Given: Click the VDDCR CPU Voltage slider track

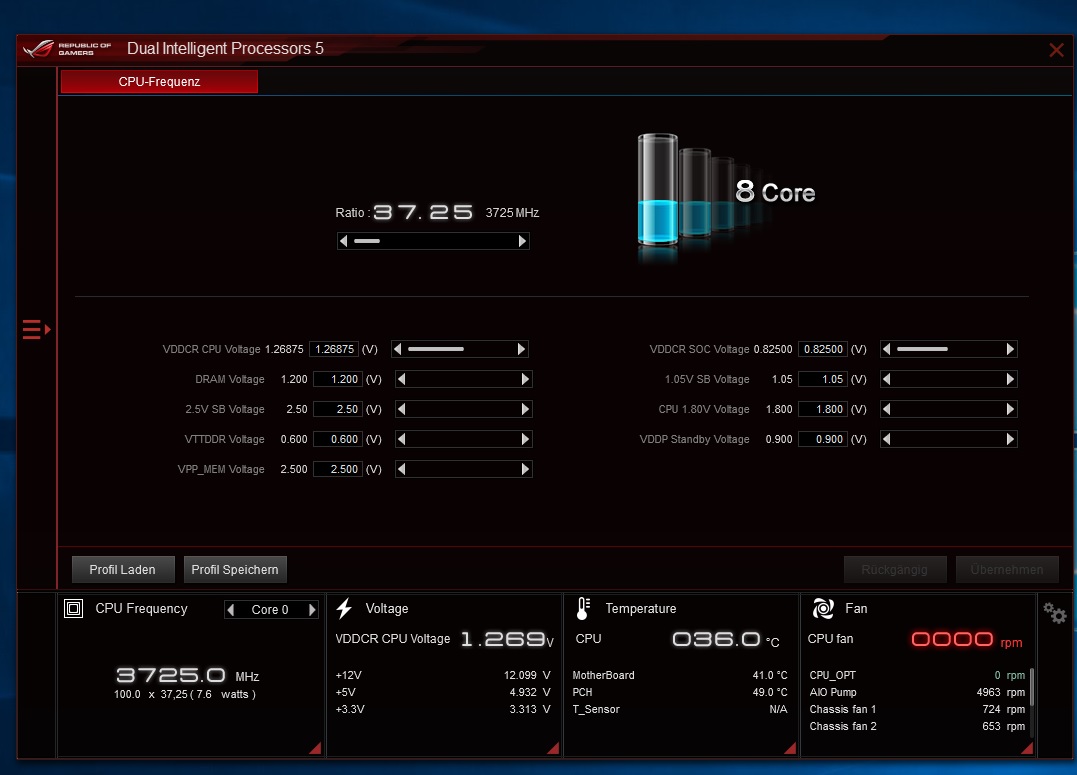Looking at the screenshot, I should (x=460, y=349).
